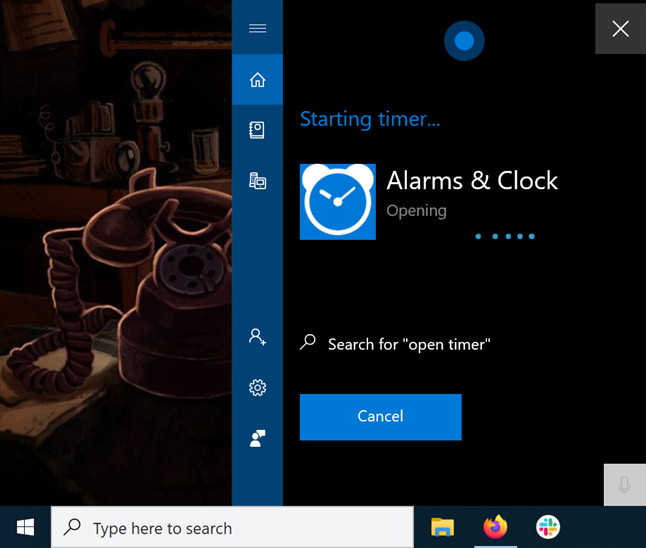
Task: Close the Cortana panel
Action: tap(620, 29)
